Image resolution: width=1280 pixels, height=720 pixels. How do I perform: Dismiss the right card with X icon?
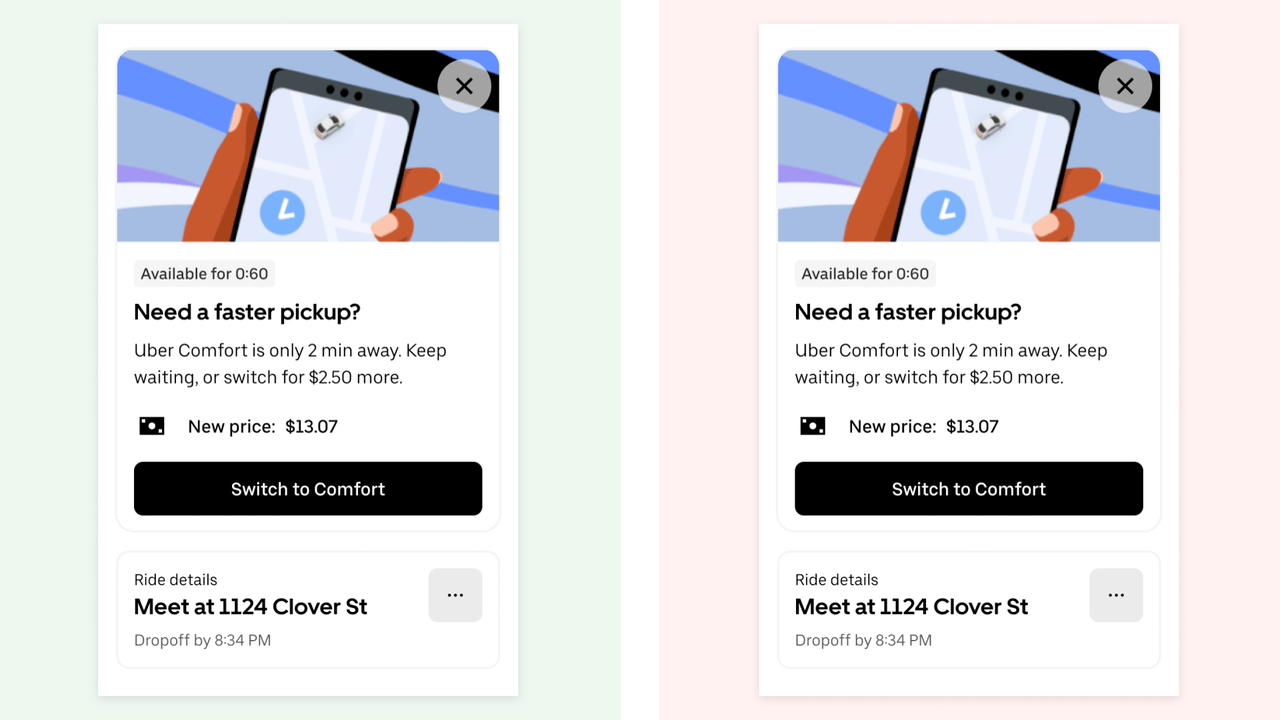pyautogui.click(x=1125, y=86)
